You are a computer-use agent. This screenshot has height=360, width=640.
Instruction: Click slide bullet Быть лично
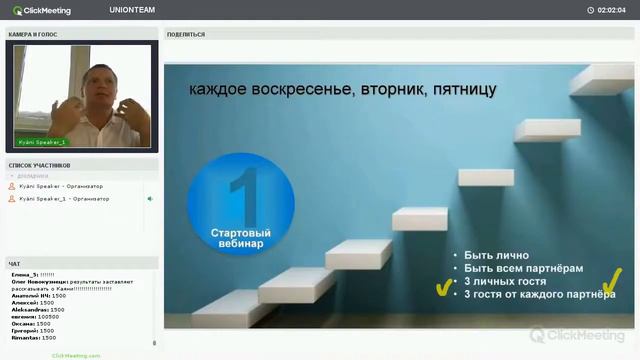click(x=496, y=256)
